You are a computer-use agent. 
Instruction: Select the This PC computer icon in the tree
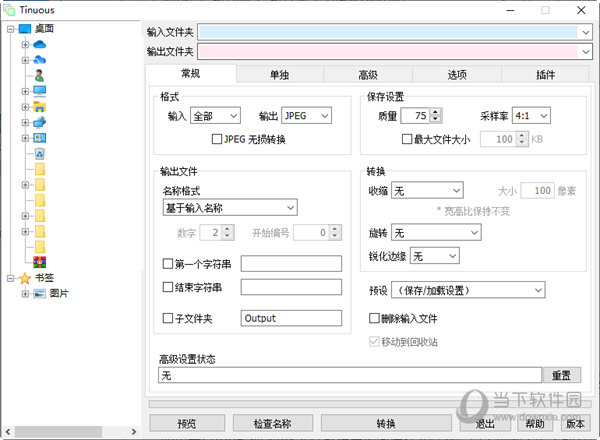coord(40,91)
